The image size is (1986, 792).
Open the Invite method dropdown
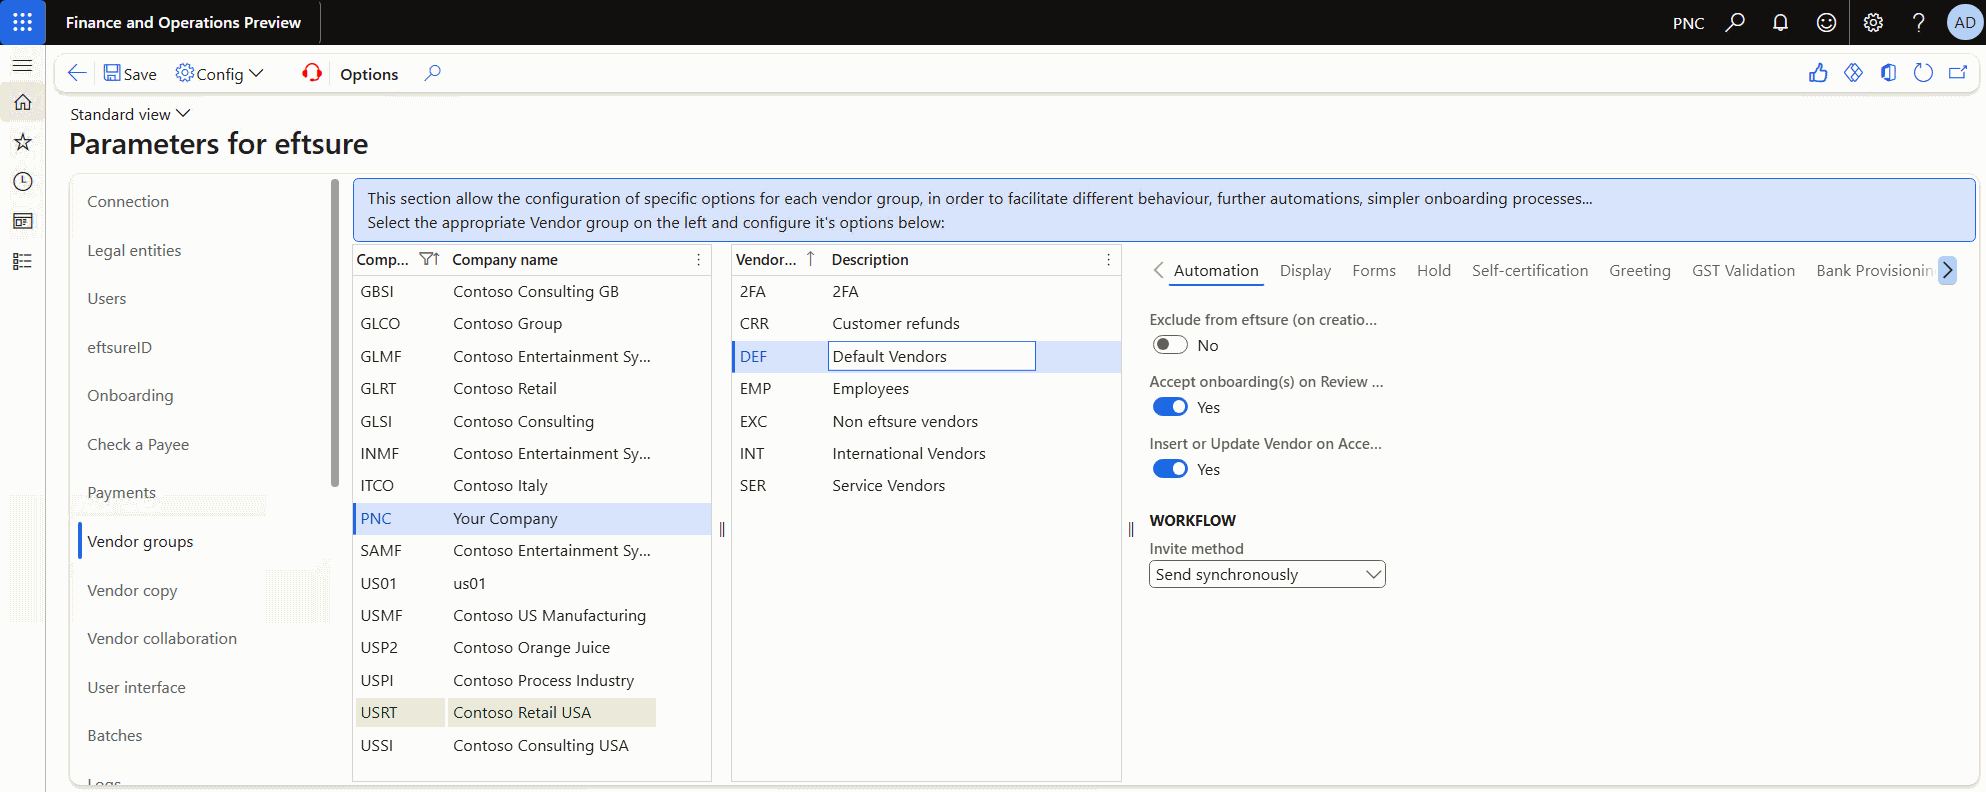click(1267, 574)
